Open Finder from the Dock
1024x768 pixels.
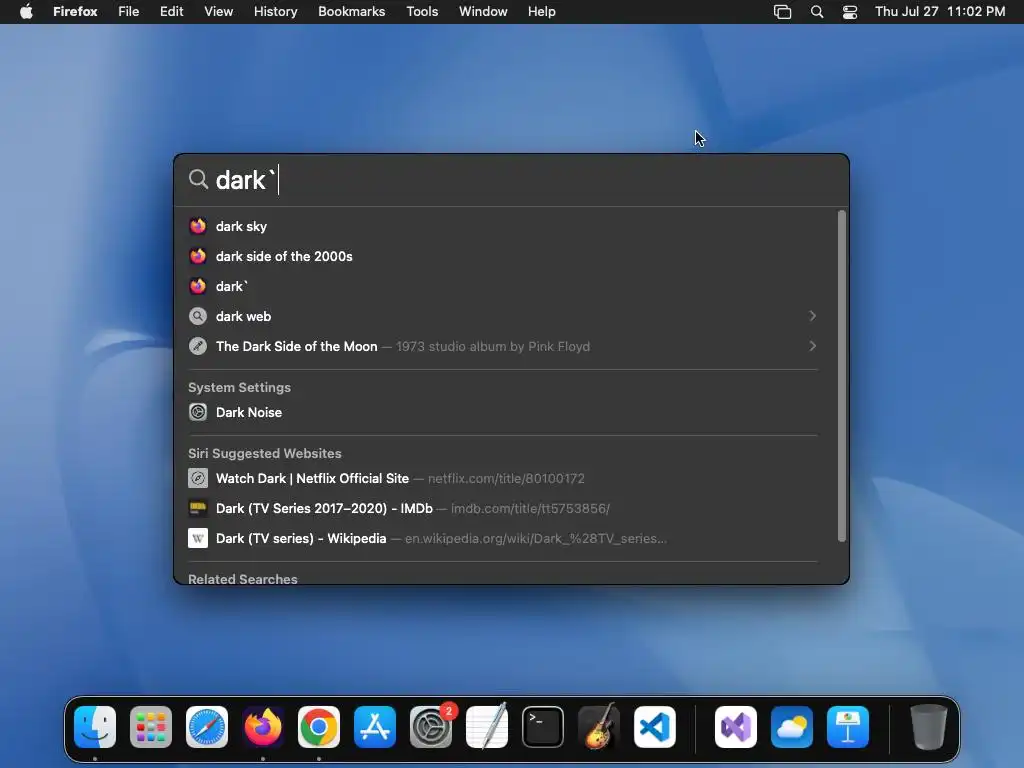coord(95,727)
